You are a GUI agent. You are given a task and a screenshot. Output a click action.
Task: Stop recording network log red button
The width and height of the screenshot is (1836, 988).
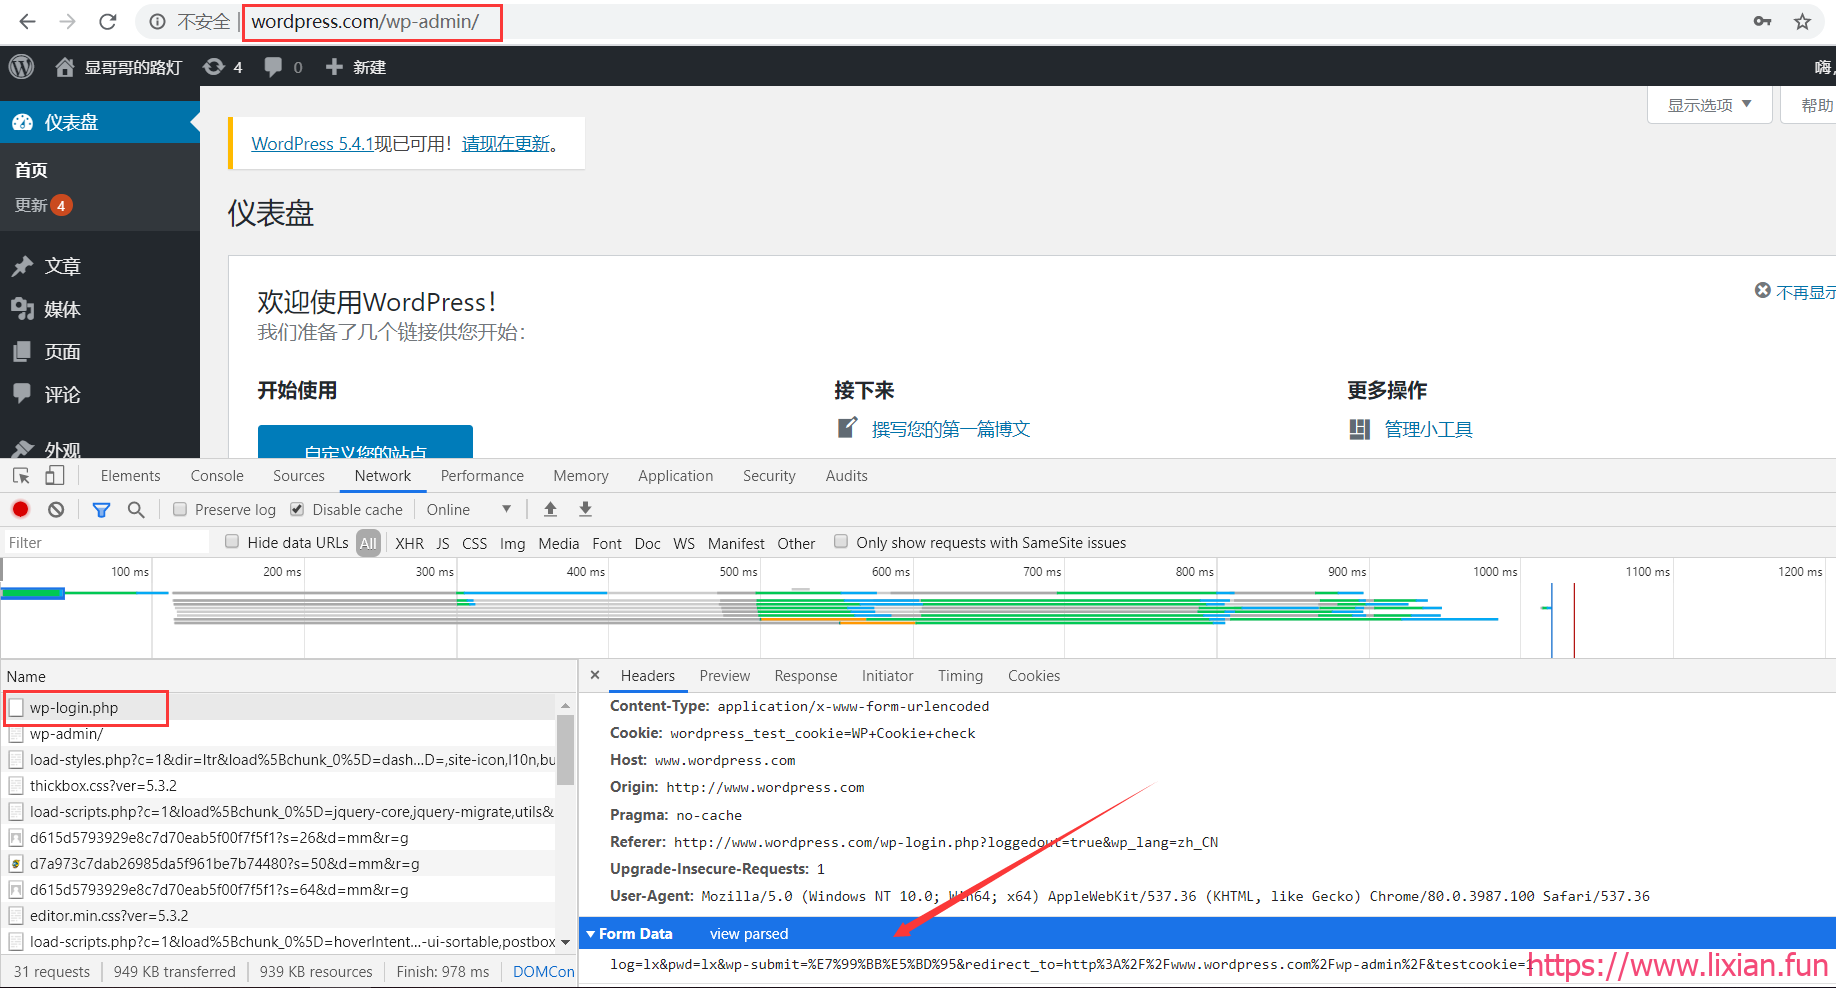20,509
